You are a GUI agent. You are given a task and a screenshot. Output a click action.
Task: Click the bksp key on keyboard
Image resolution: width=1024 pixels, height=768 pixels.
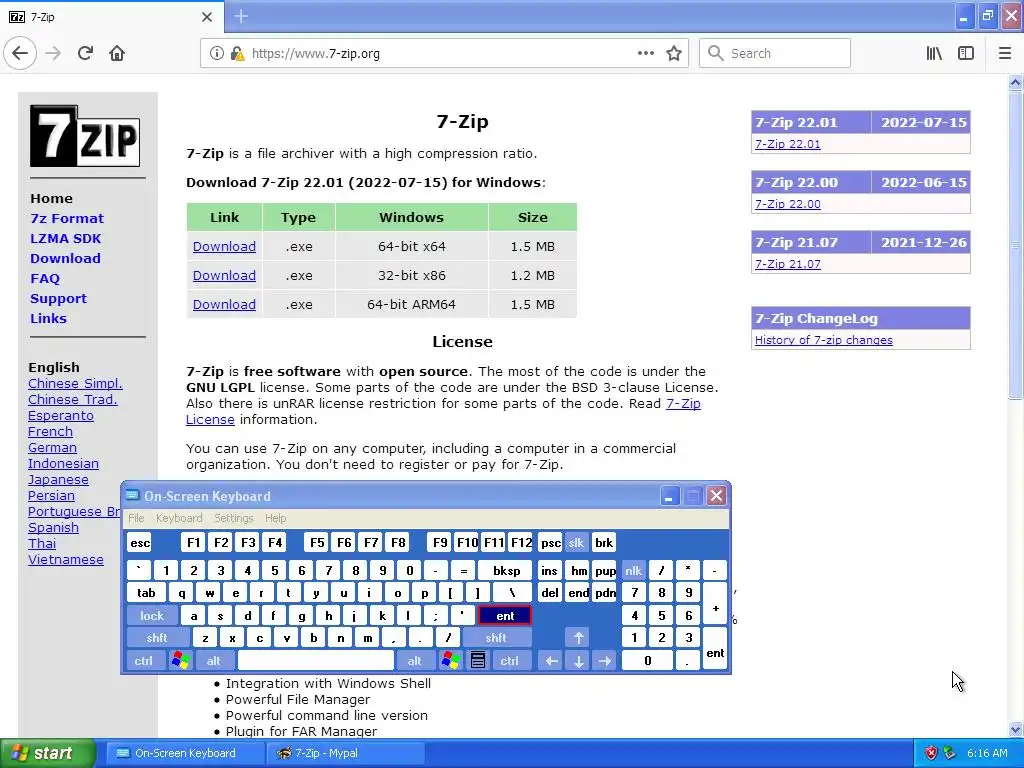pyautogui.click(x=506, y=571)
